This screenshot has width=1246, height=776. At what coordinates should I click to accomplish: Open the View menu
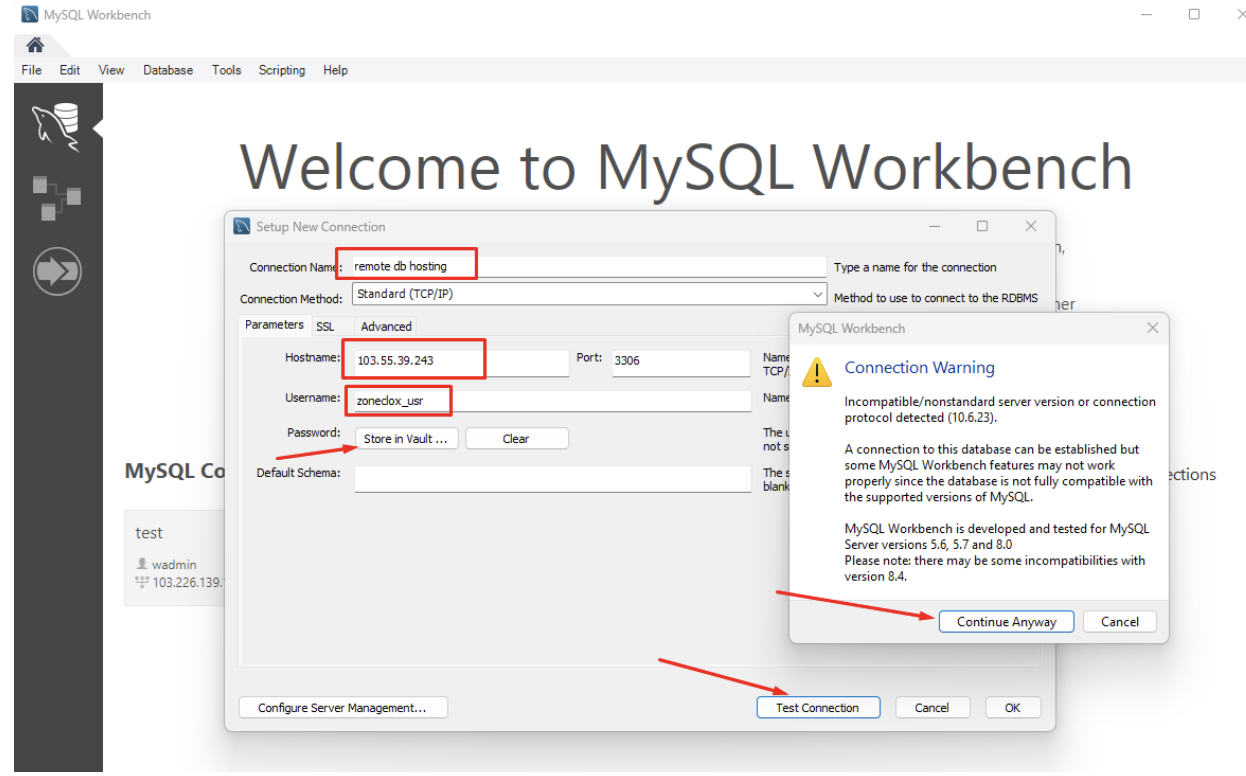pyautogui.click(x=111, y=70)
